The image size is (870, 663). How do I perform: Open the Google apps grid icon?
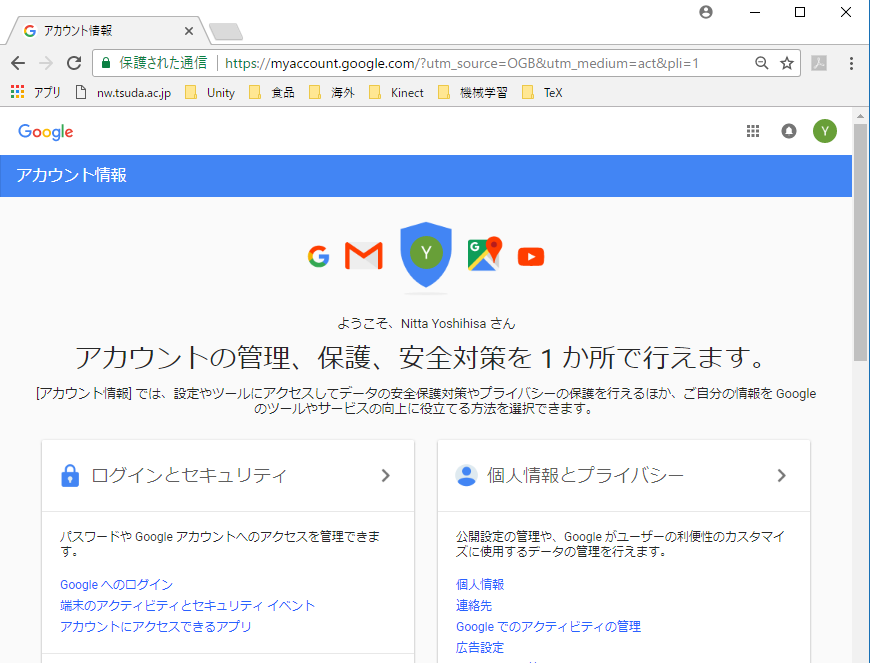pyautogui.click(x=754, y=131)
